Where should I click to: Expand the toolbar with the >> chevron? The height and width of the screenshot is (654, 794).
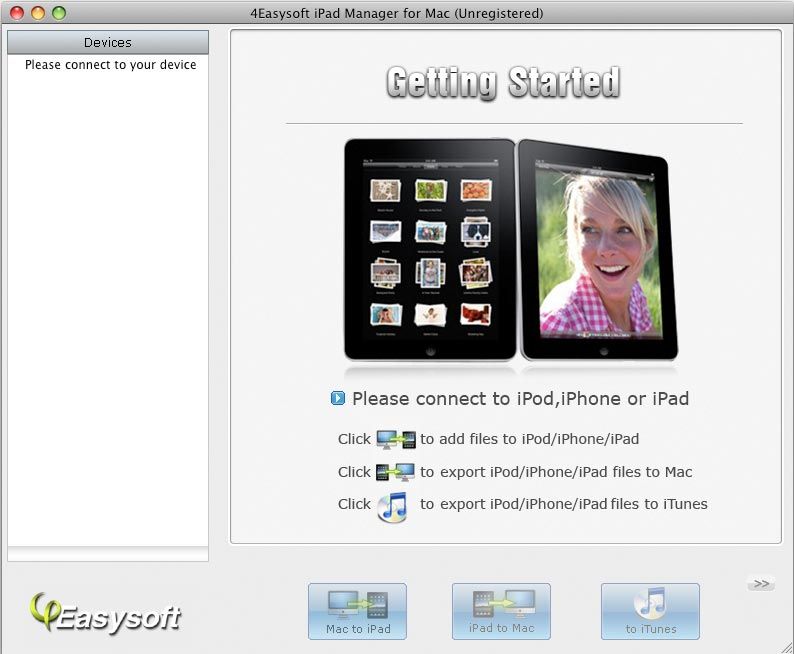click(761, 584)
